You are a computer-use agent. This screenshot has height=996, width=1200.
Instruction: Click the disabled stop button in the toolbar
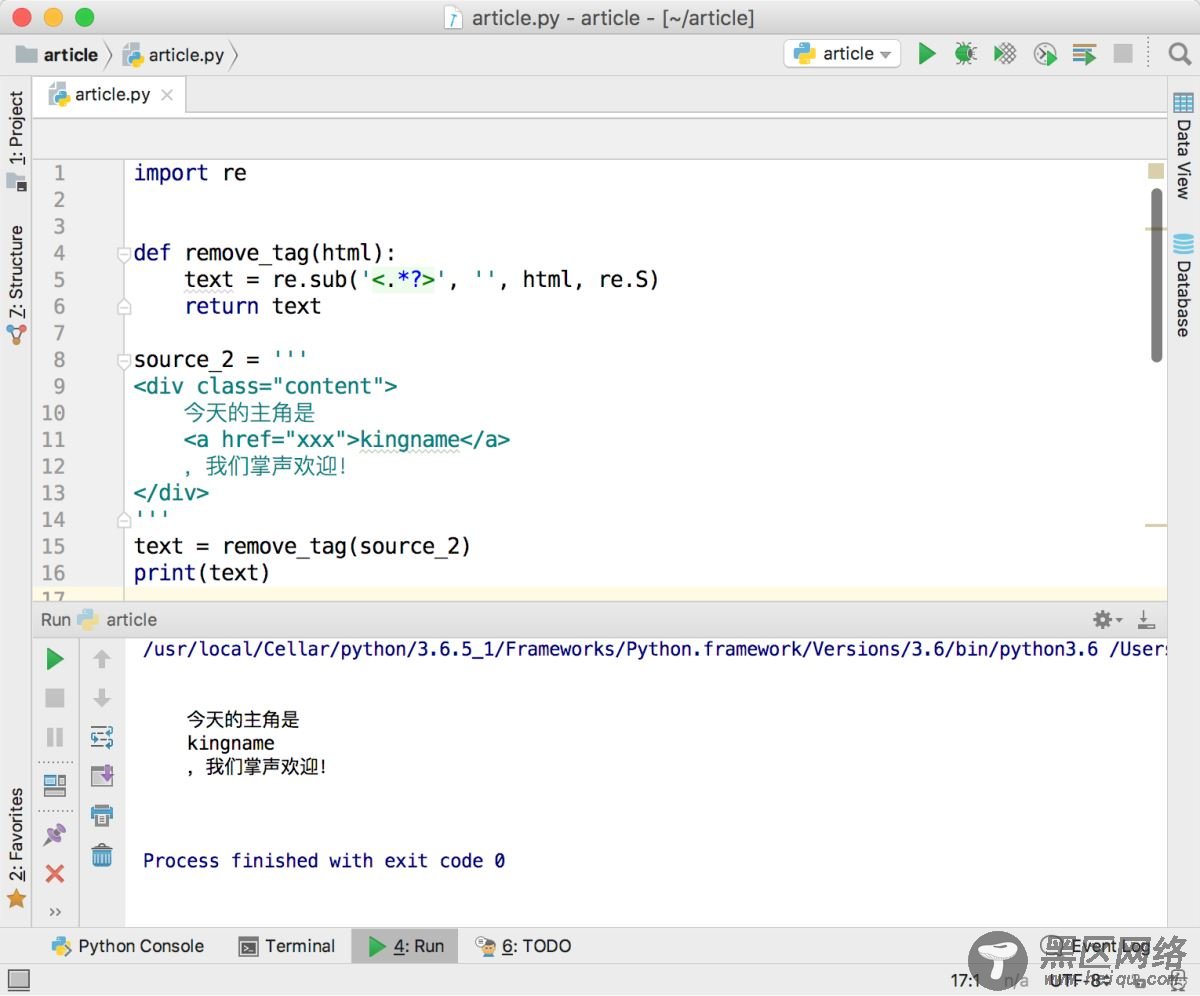tap(1123, 54)
